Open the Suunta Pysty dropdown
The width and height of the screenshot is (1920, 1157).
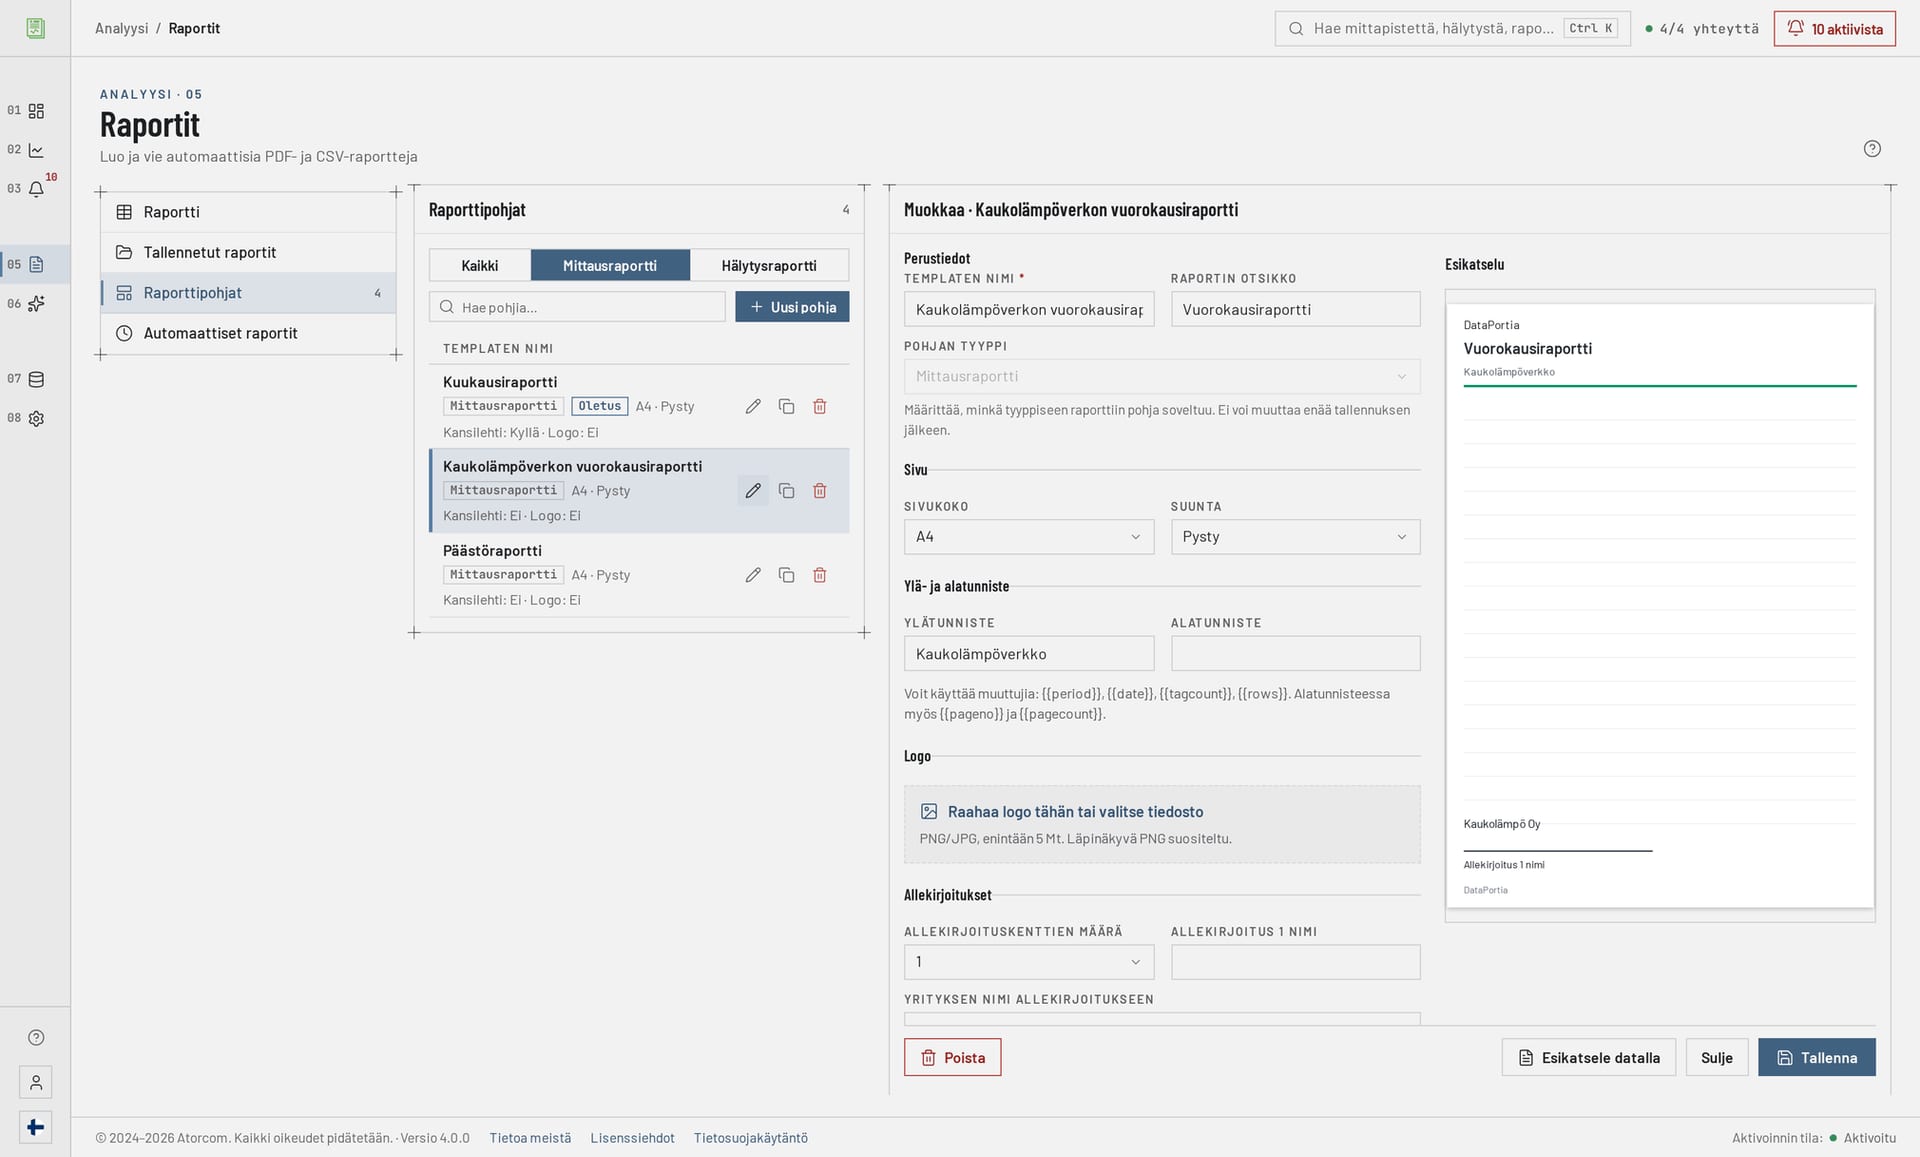point(1295,537)
